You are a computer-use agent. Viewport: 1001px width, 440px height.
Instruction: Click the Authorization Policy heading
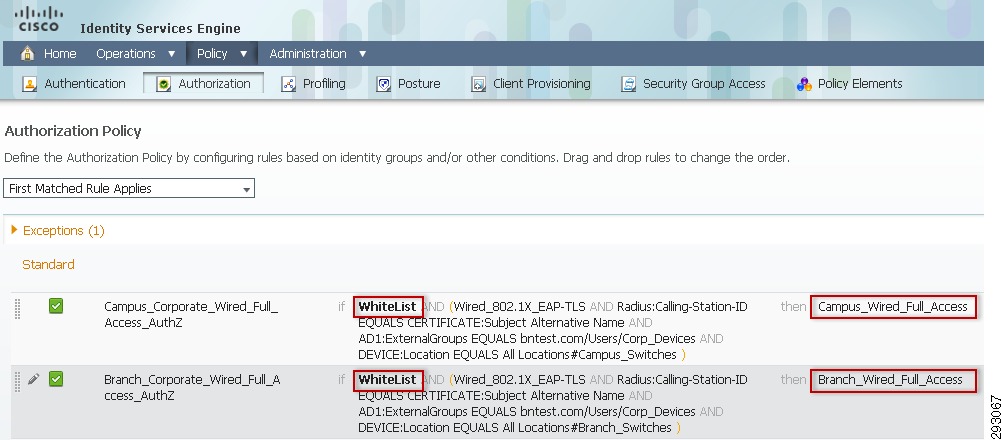(73, 131)
